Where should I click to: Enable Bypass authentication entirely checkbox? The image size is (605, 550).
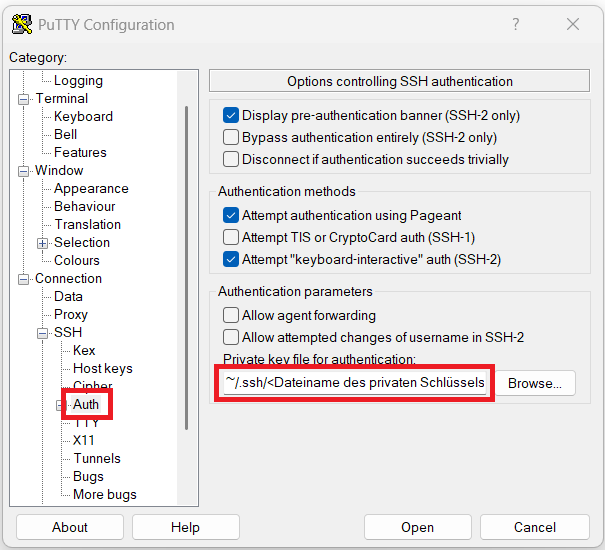[x=231, y=138]
